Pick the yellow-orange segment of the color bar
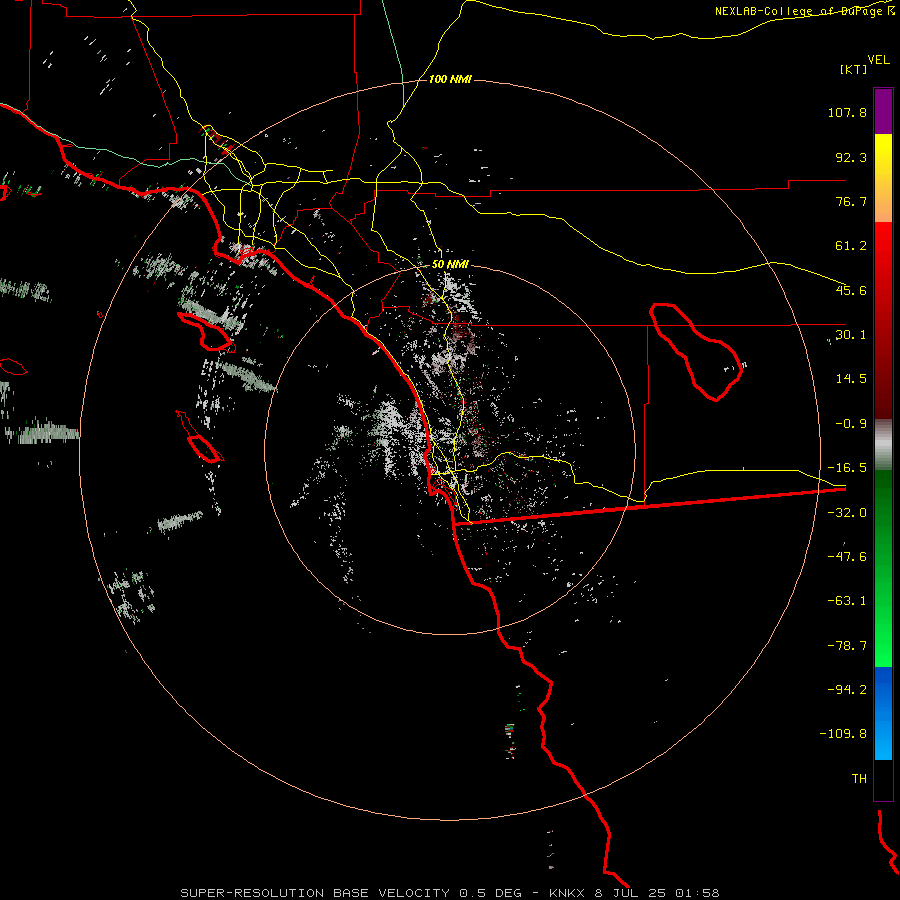 click(883, 178)
